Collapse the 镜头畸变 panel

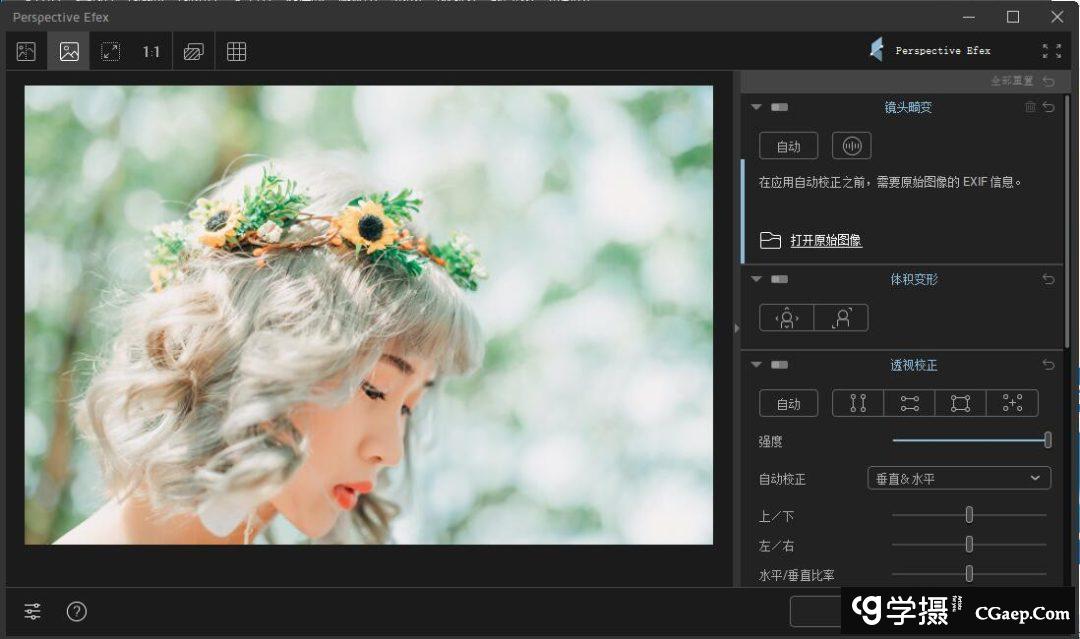click(756, 107)
